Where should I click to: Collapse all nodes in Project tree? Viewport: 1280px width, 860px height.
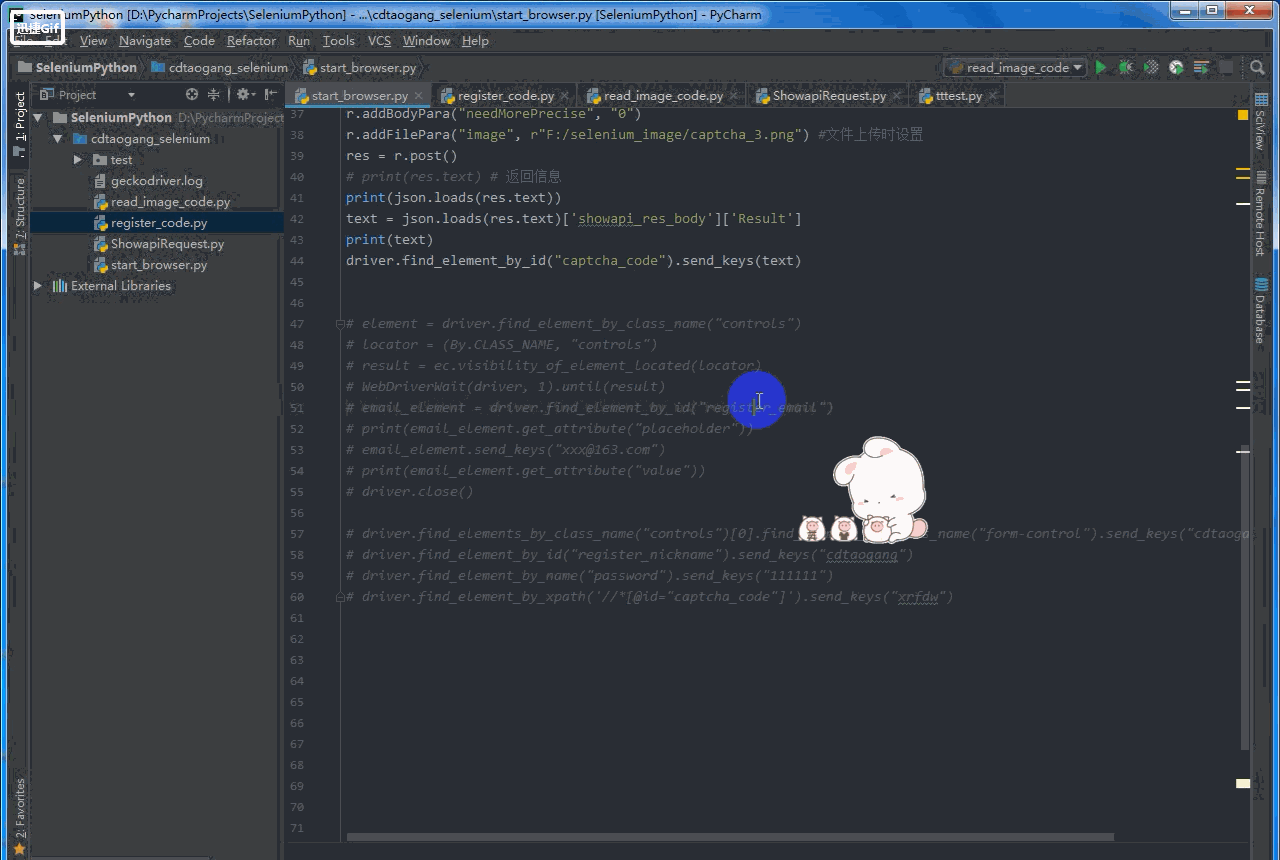point(213,94)
